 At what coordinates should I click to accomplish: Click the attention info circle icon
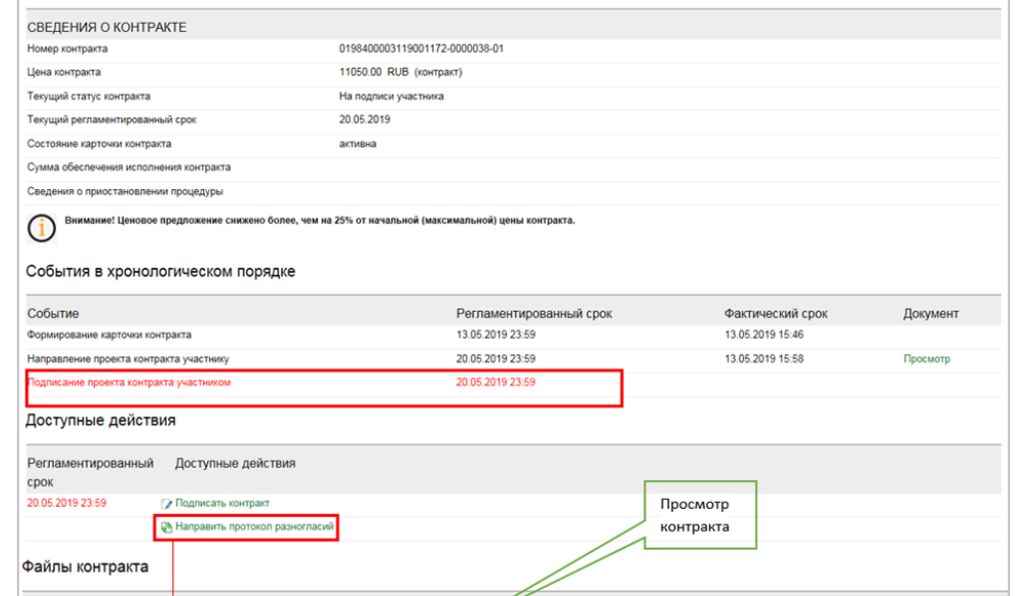[x=41, y=229]
